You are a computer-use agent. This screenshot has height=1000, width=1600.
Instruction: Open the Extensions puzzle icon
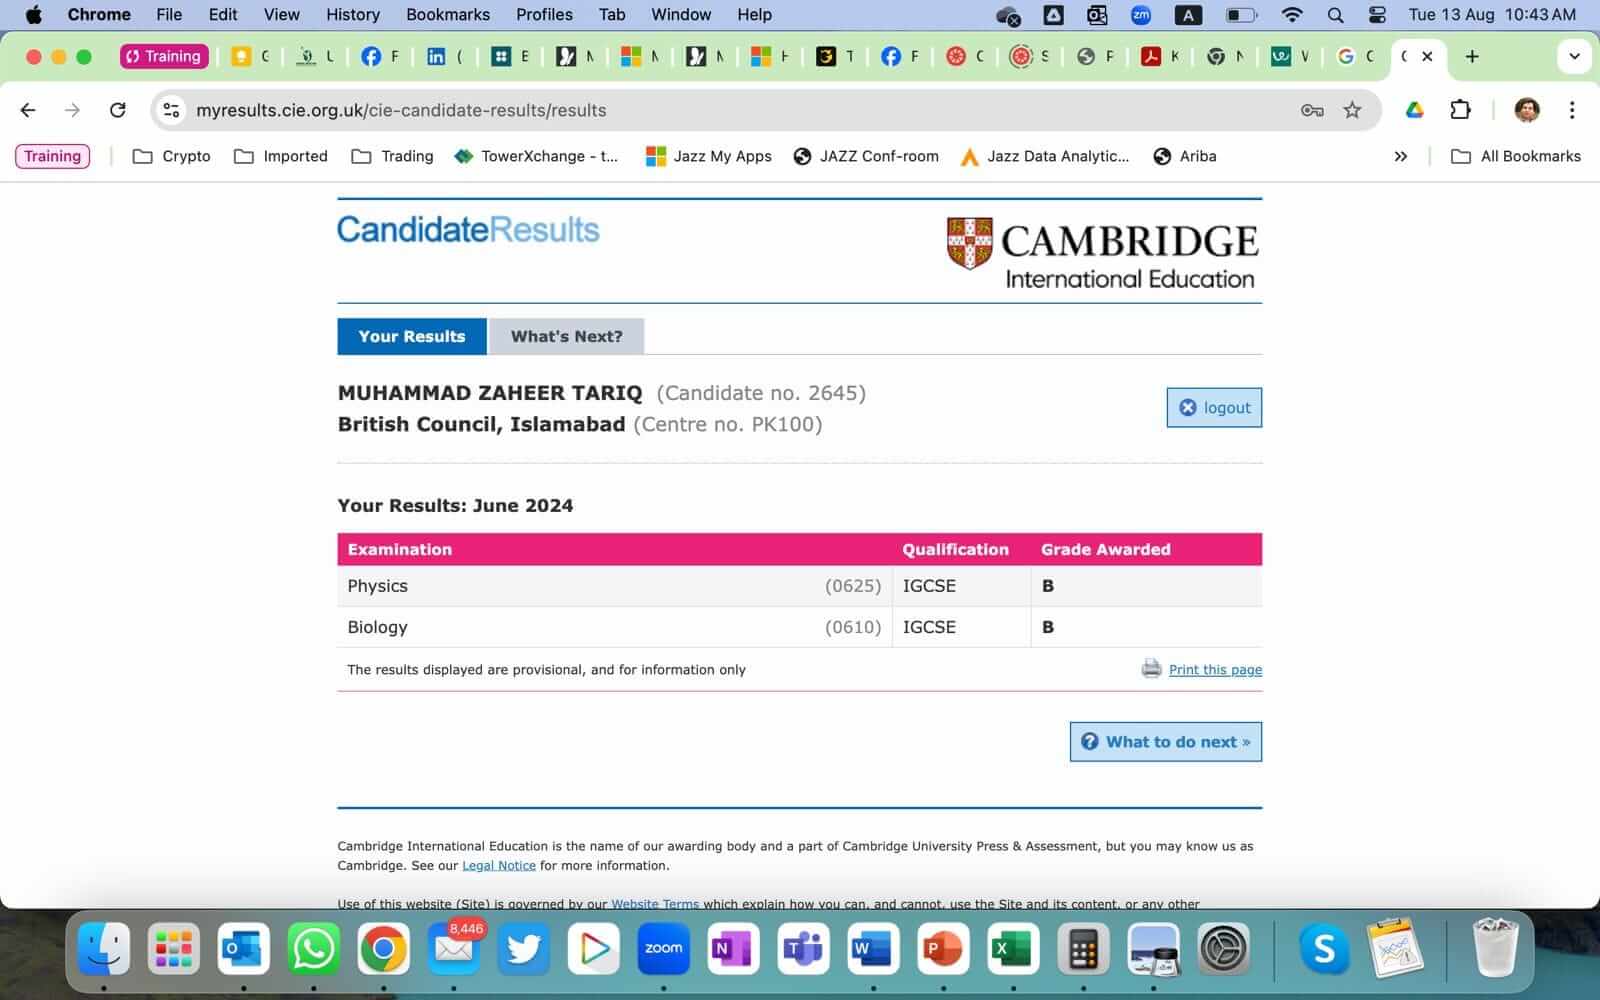click(1460, 110)
